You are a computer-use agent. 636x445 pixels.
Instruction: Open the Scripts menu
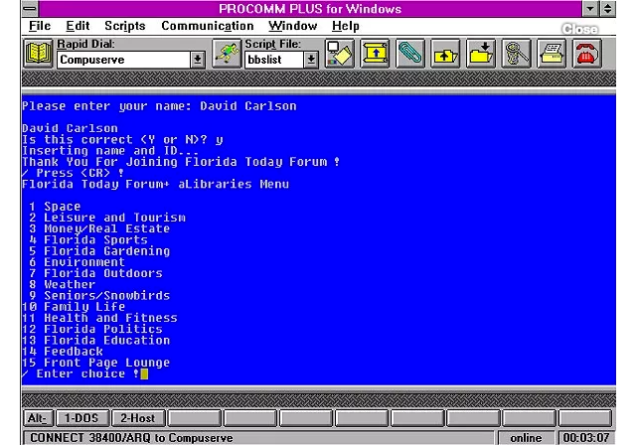click(125, 26)
